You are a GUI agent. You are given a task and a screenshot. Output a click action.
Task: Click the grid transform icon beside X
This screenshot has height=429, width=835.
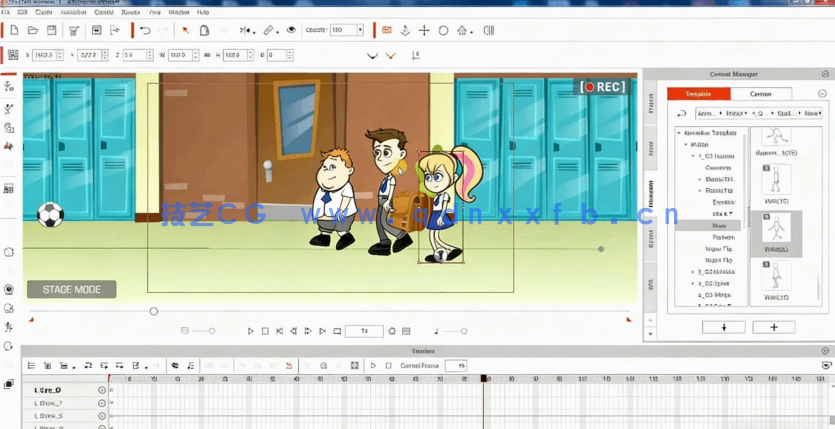coord(13,55)
